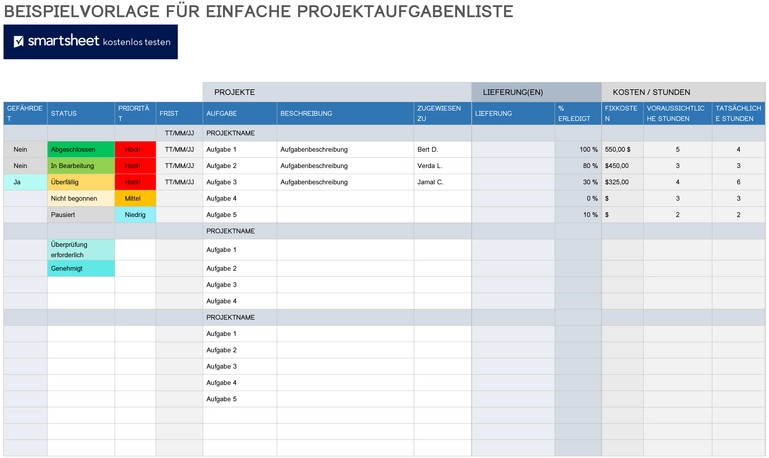Click the FRIST column header

(x=179, y=113)
